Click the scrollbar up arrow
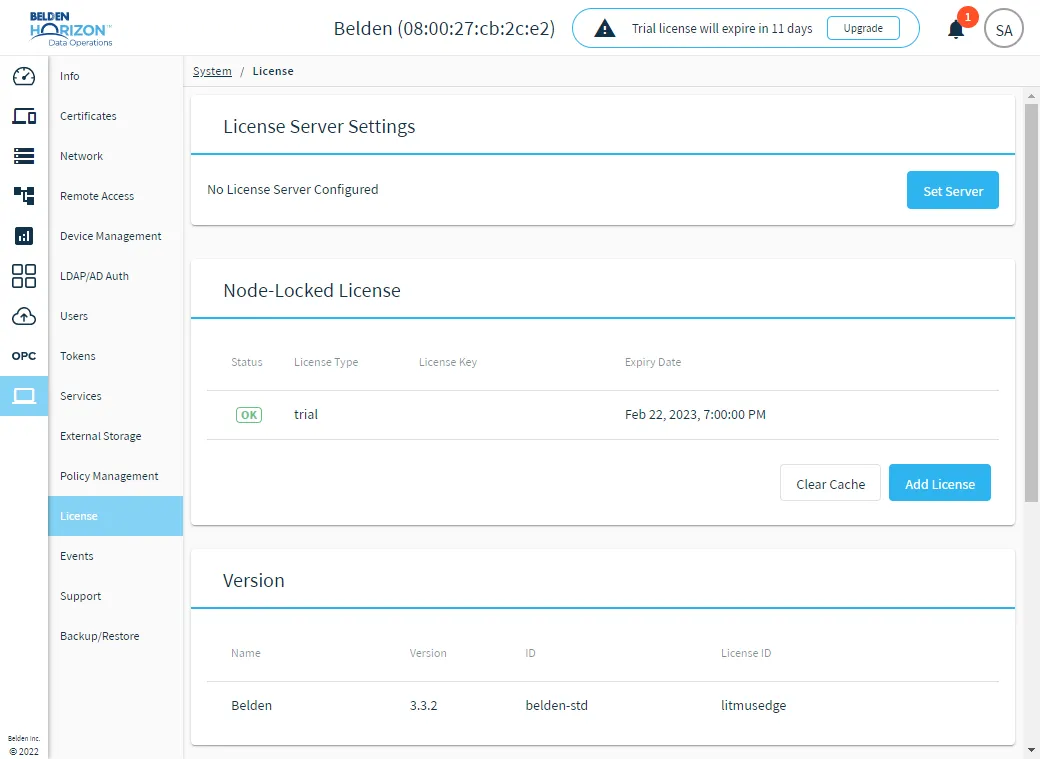This screenshot has height=759, width=1040. [x=1031, y=96]
